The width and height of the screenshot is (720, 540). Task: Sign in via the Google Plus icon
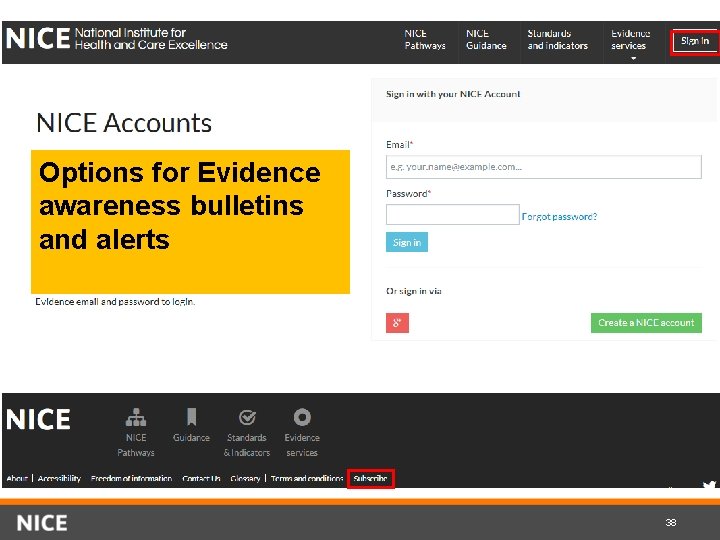(x=397, y=323)
